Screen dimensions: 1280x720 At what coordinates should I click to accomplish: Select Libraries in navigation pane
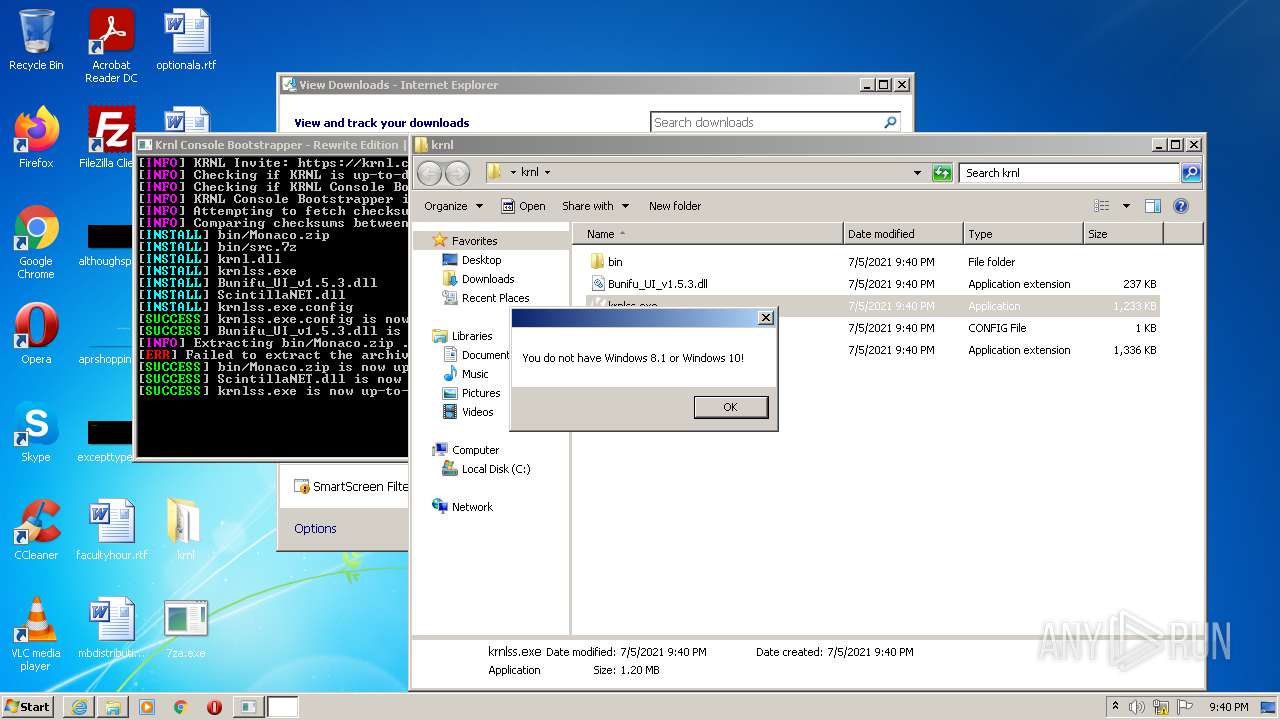pos(471,336)
